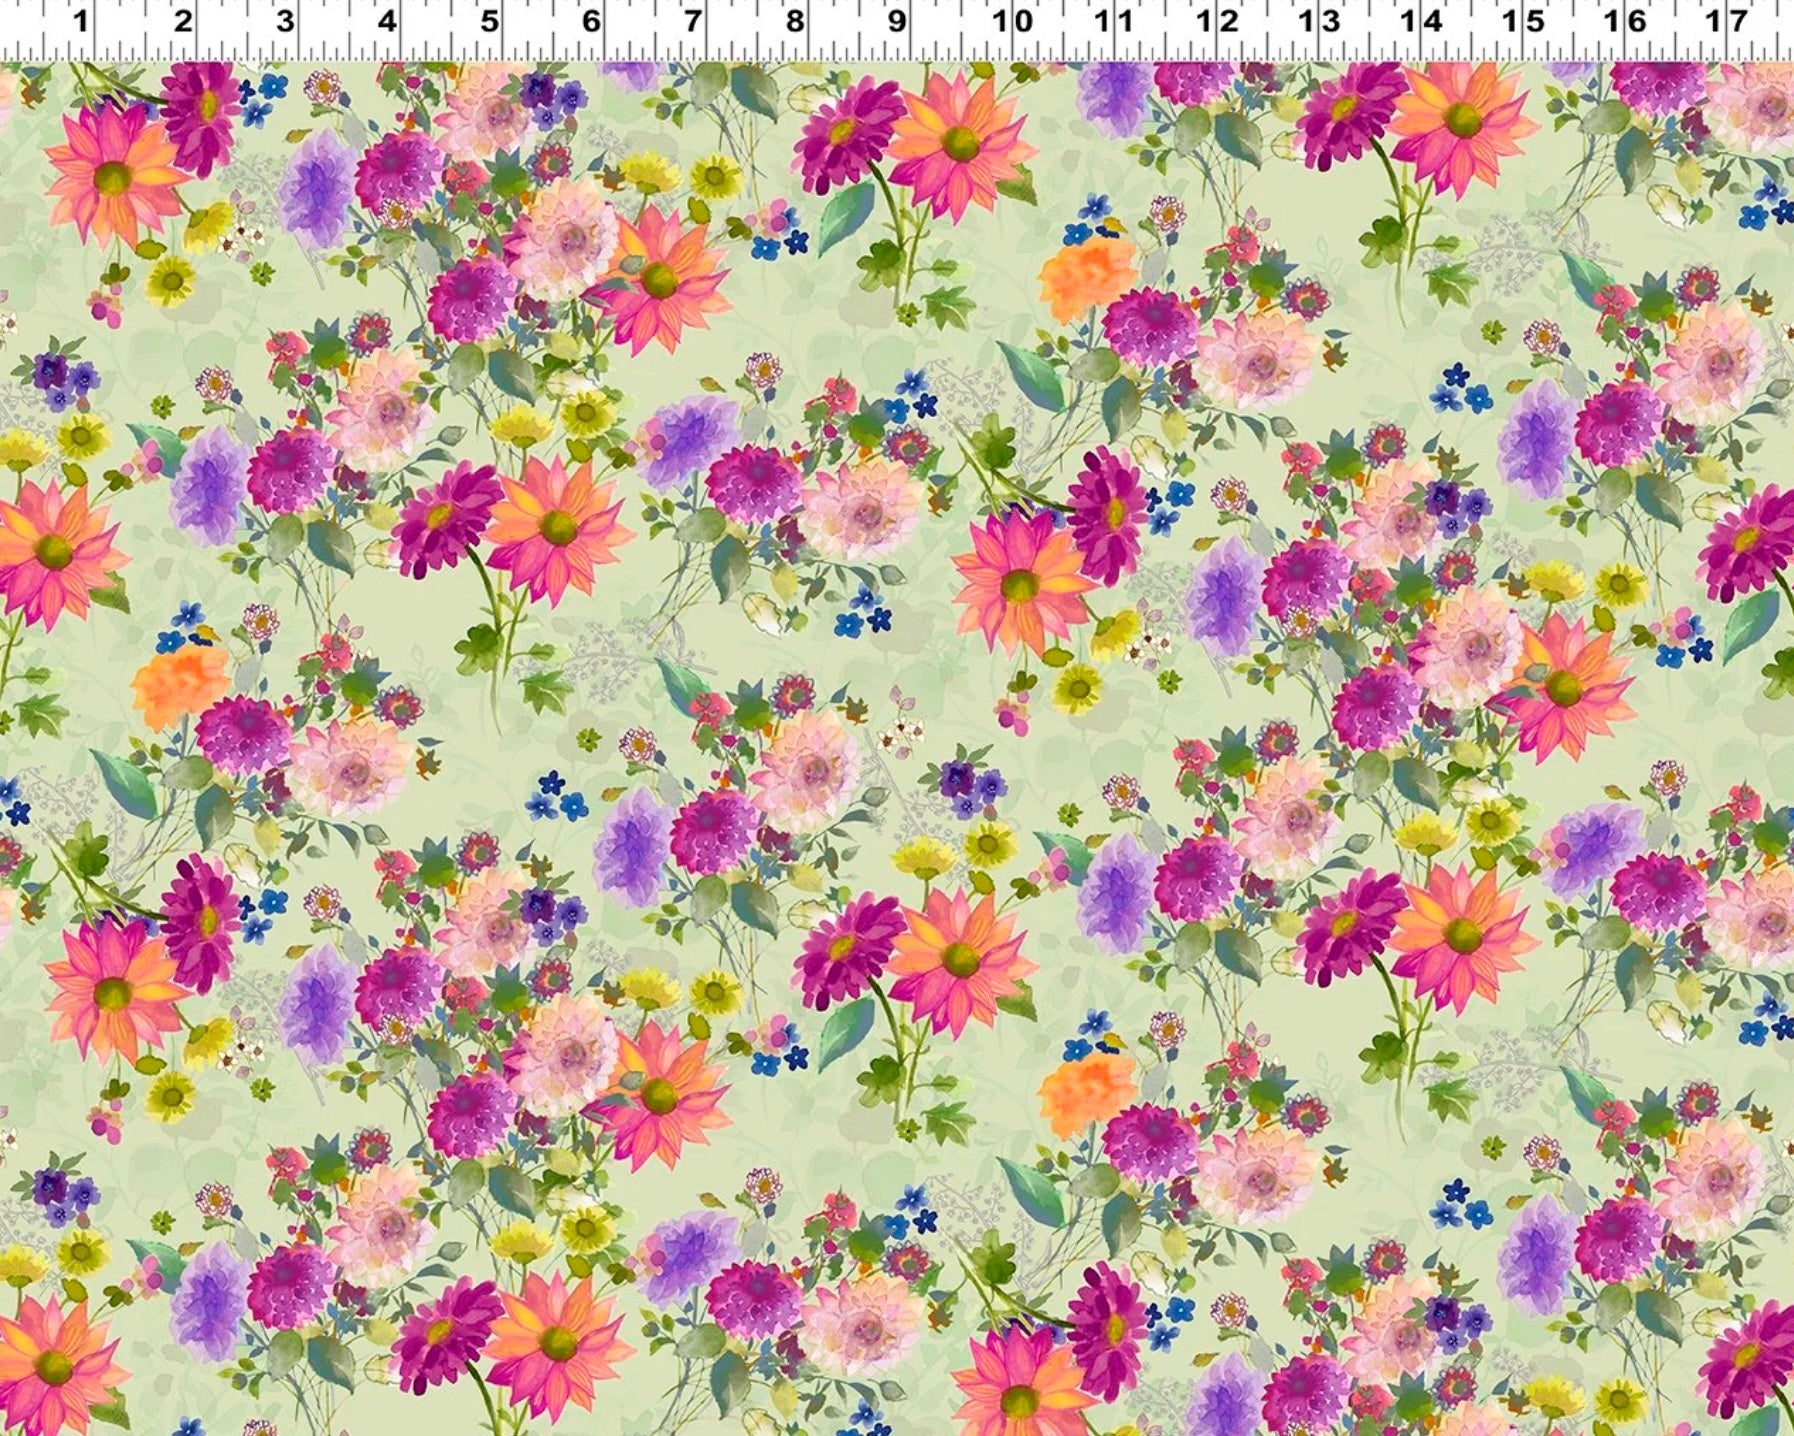Select the ruler number "14"

coord(1421,21)
